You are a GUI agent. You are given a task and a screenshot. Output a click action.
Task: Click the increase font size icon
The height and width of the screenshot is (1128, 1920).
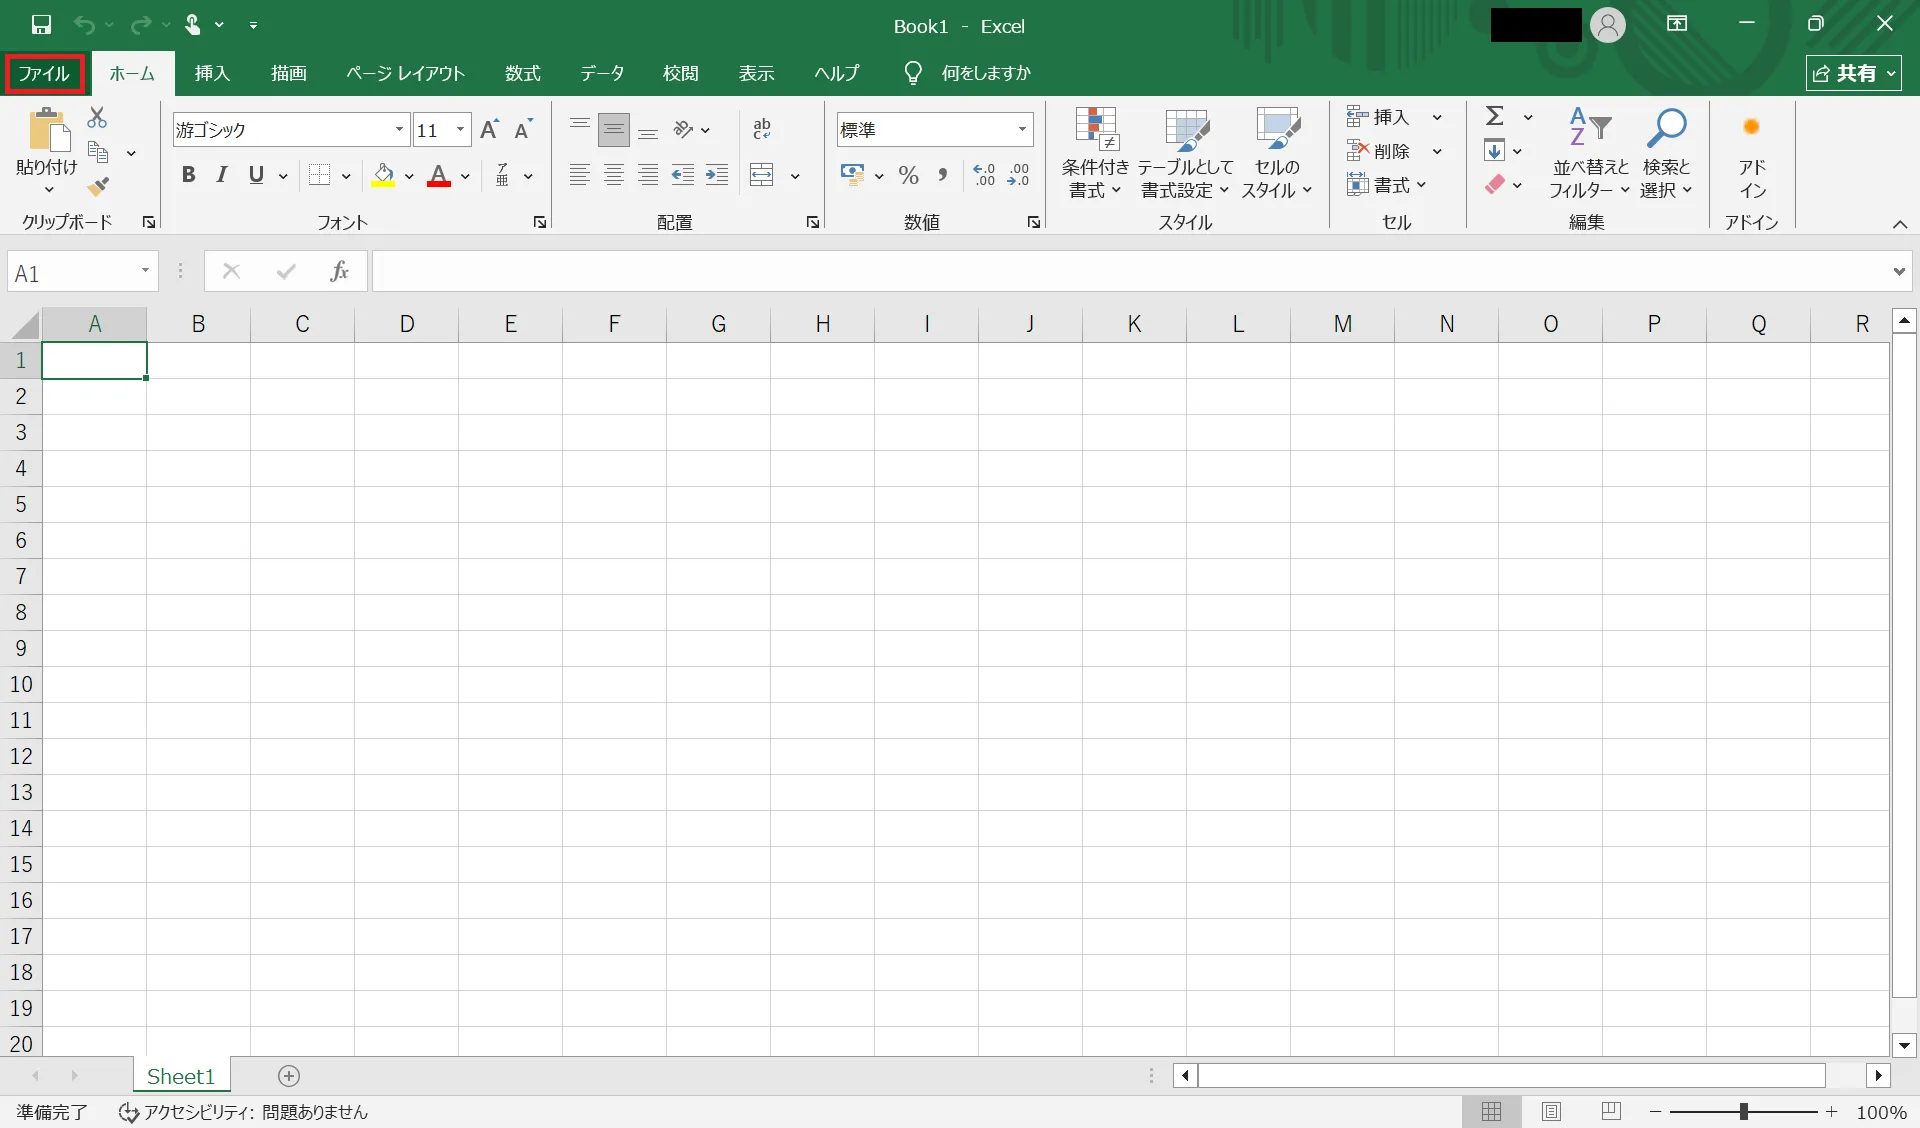click(x=489, y=129)
